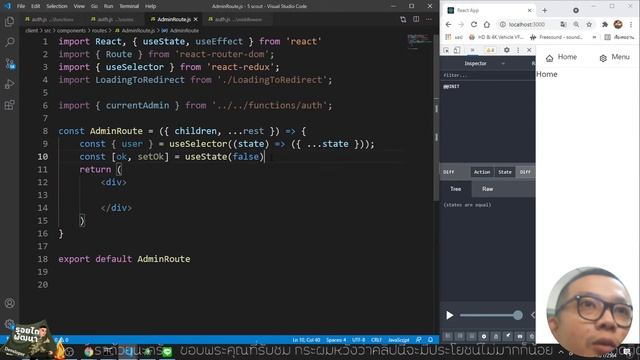
Task: Click Home link in the React app navbar
Action: point(561,57)
